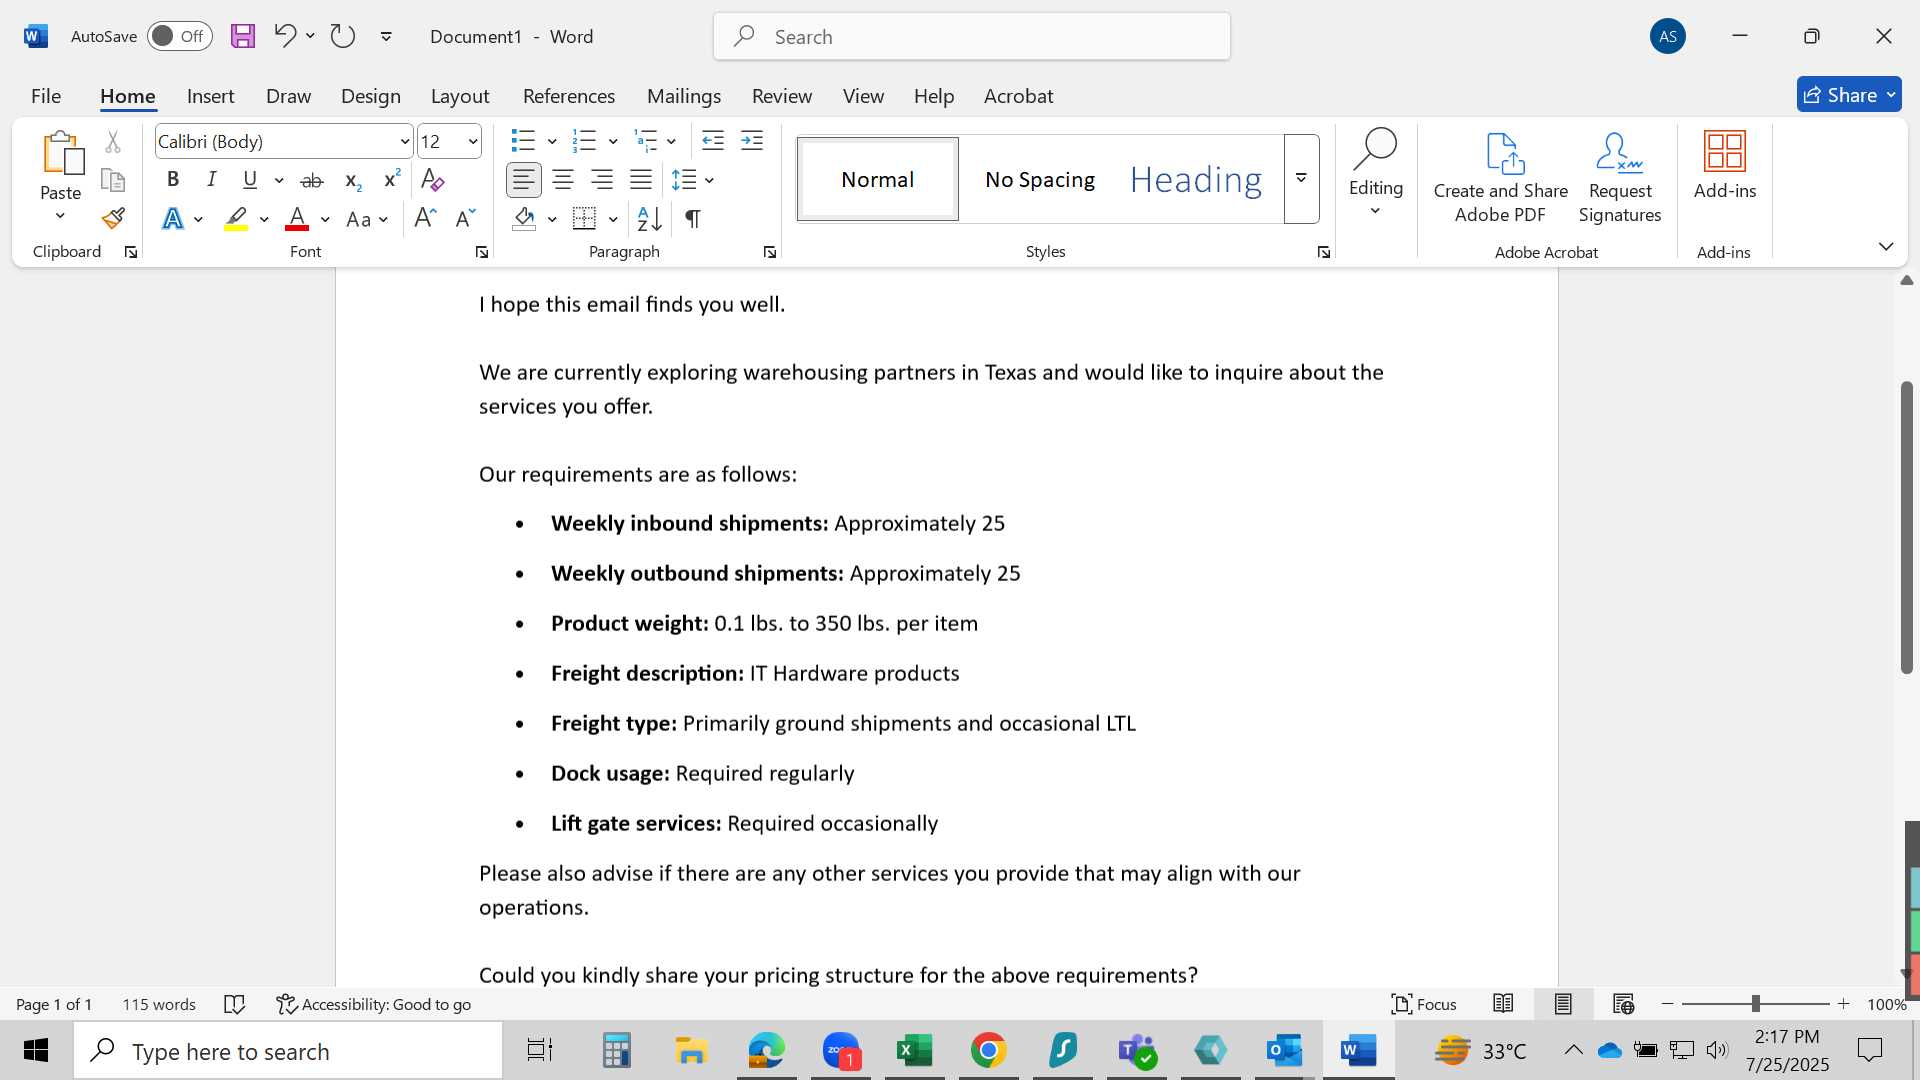Increase paragraph indent
Screen dimensions: 1920x1080
pos(752,141)
